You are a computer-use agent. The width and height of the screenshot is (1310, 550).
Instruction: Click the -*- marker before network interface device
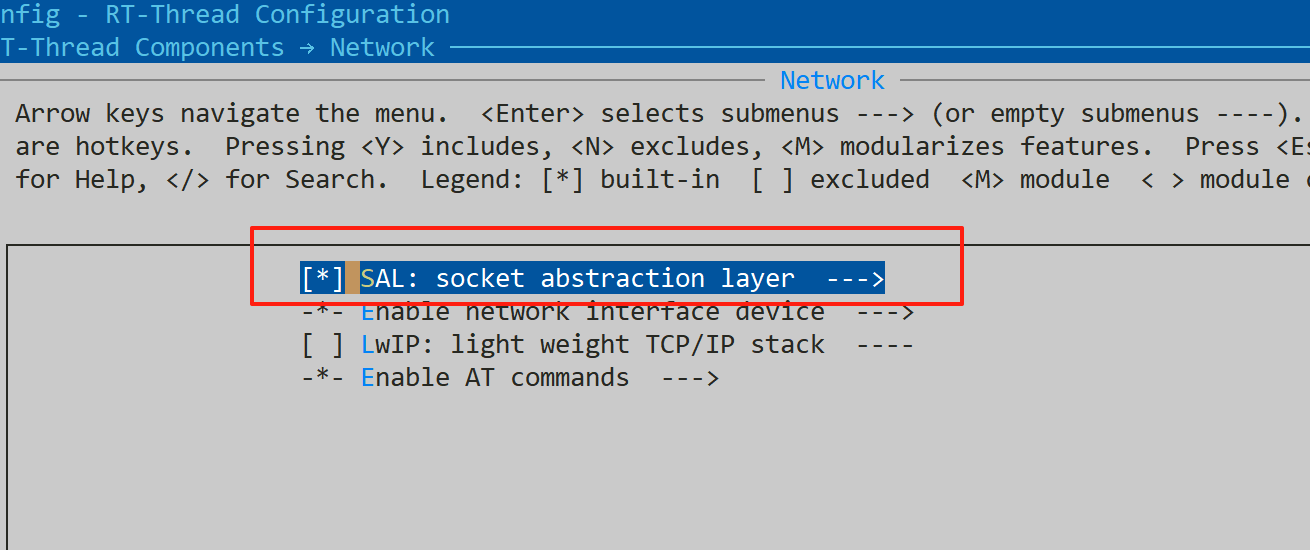click(x=322, y=312)
